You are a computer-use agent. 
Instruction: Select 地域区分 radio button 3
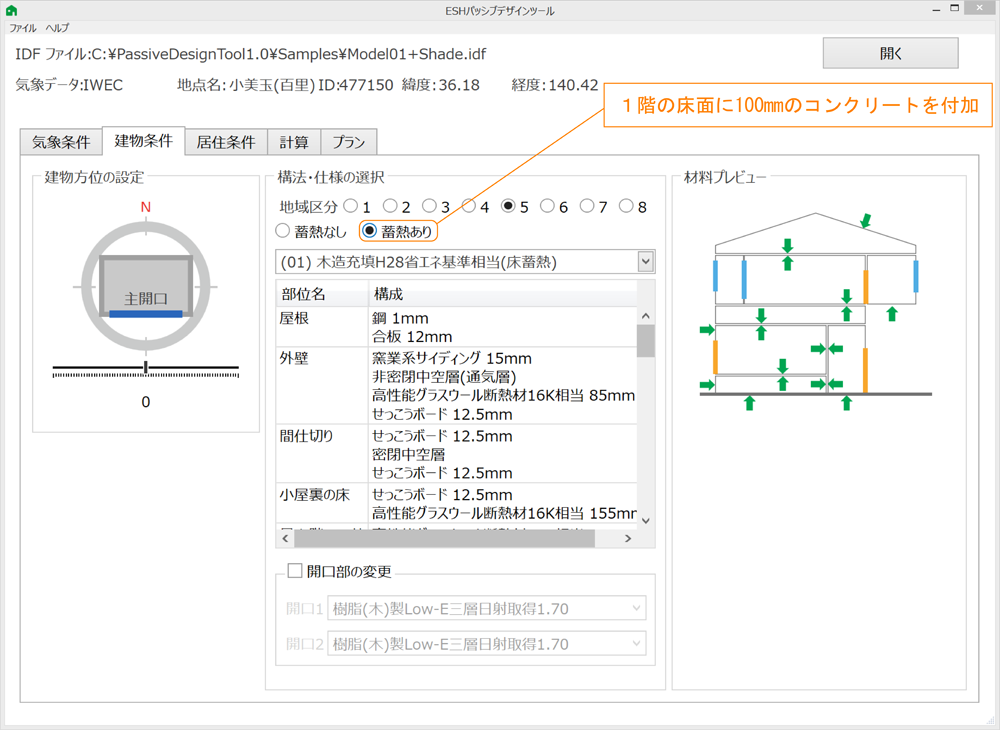429,206
